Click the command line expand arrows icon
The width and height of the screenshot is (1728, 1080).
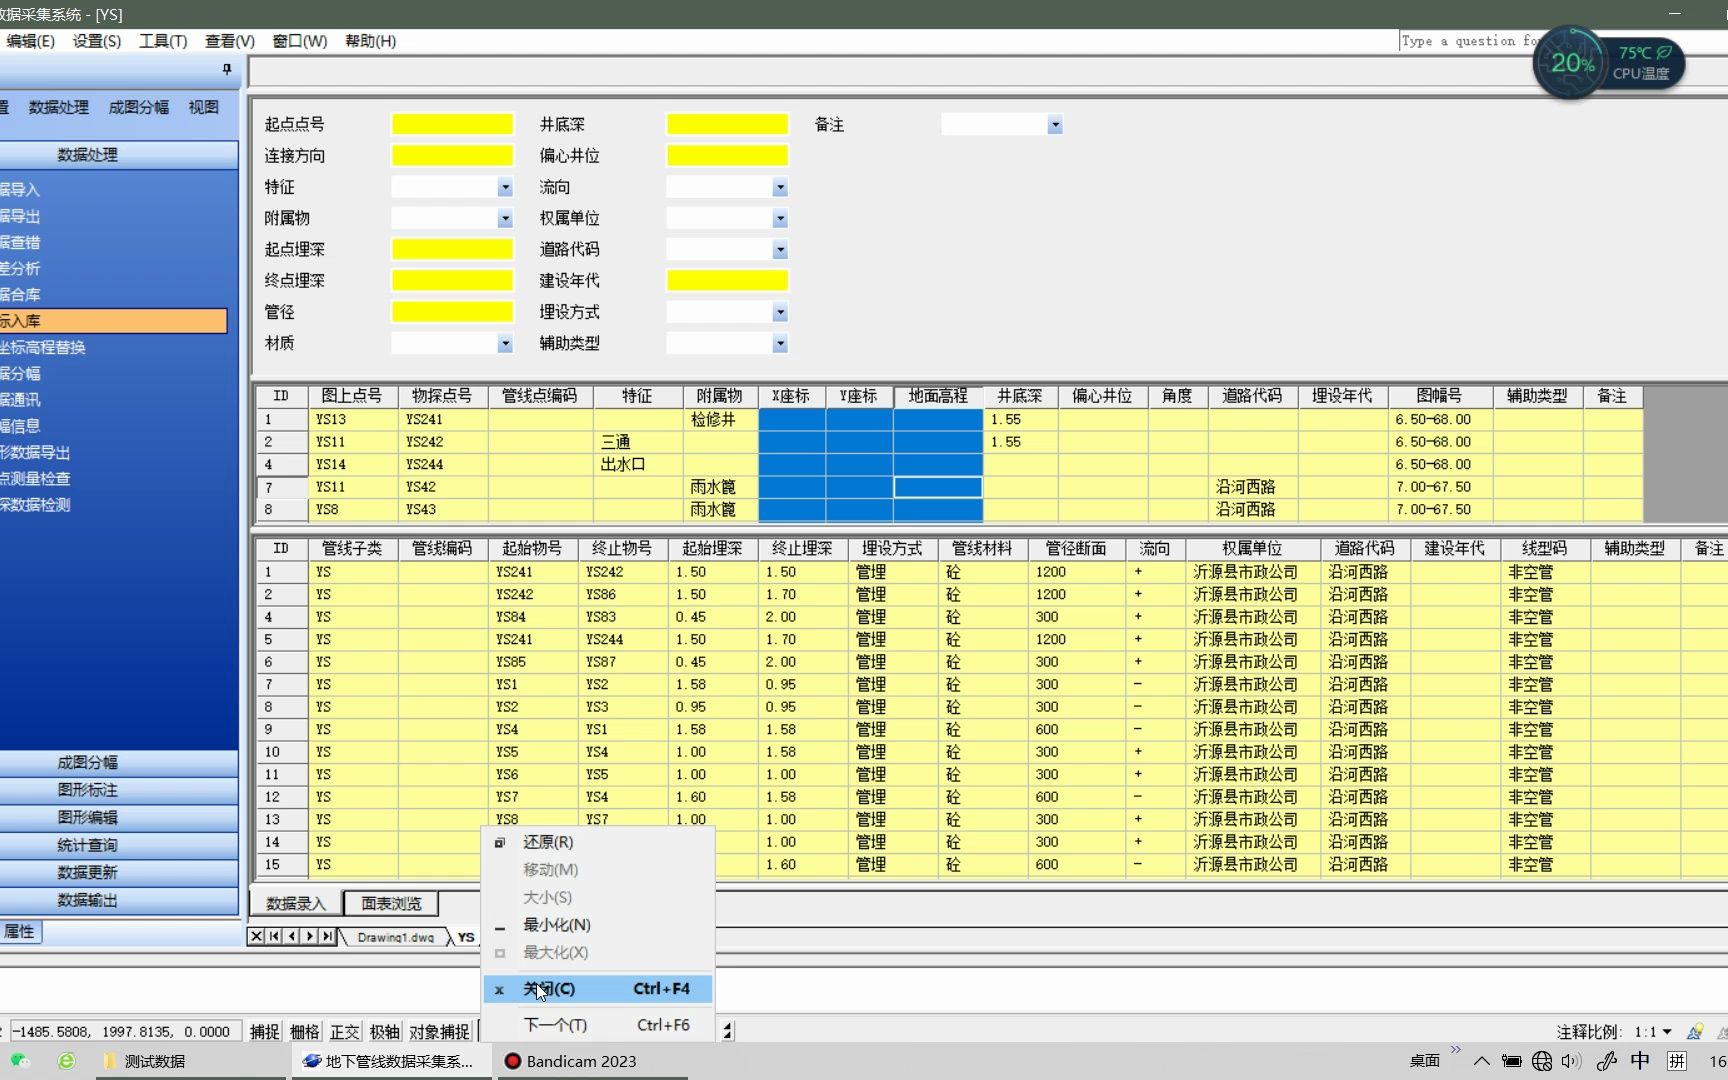pyautogui.click(x=728, y=1031)
